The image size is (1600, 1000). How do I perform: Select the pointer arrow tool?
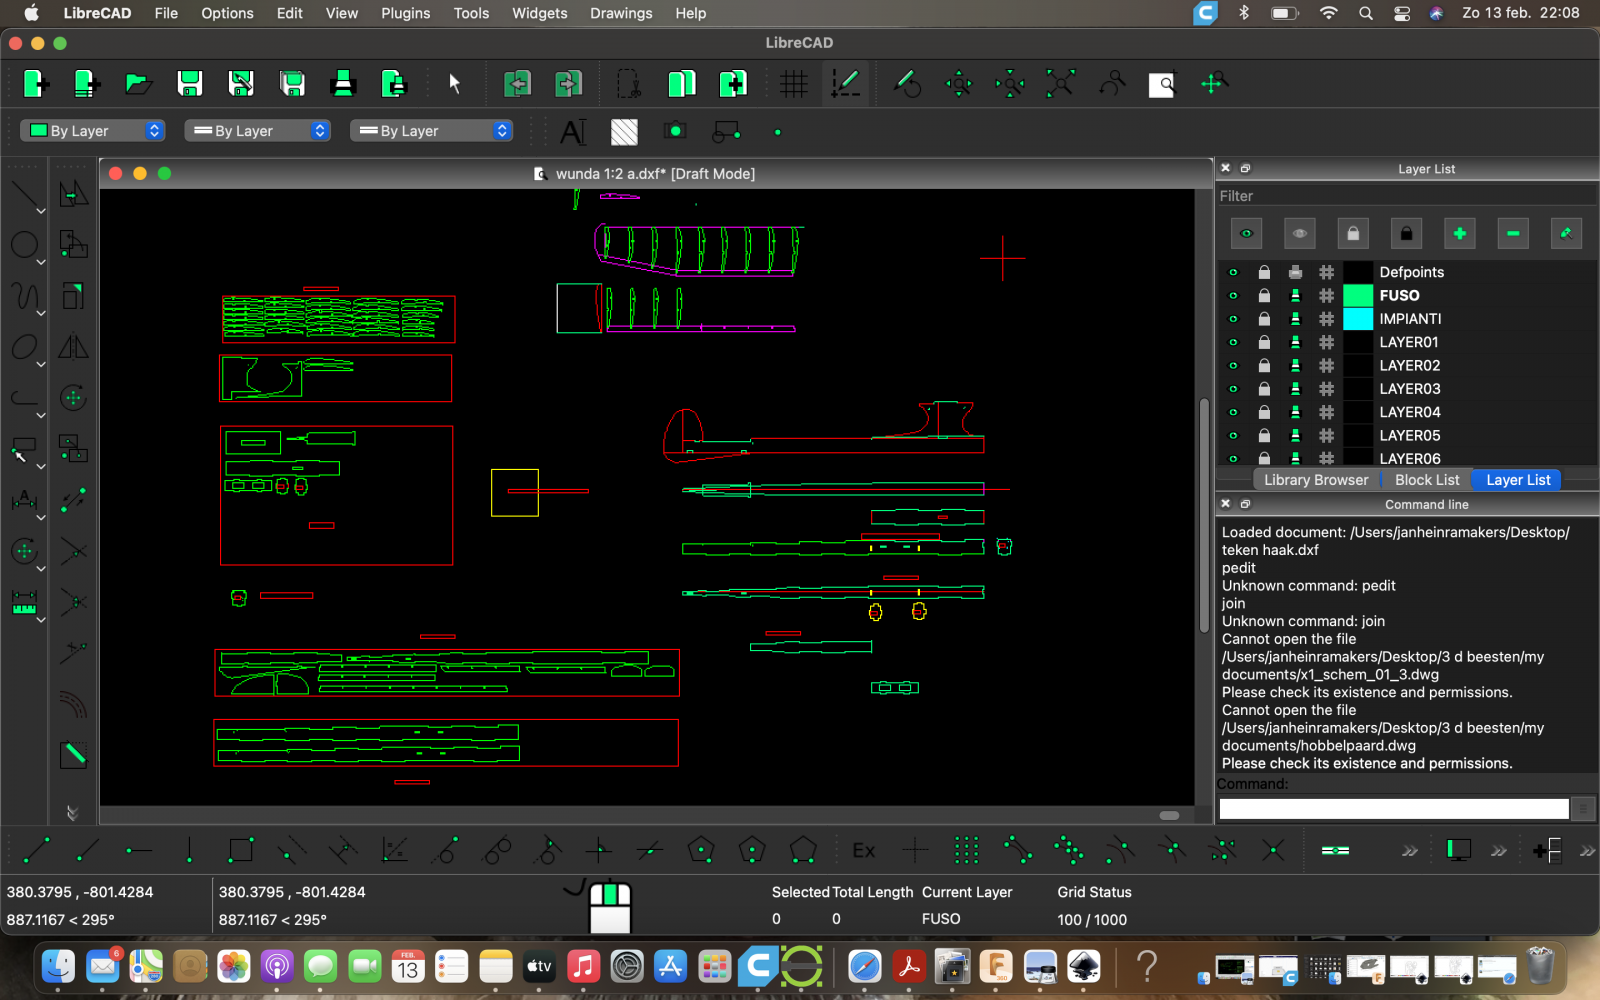pos(455,84)
